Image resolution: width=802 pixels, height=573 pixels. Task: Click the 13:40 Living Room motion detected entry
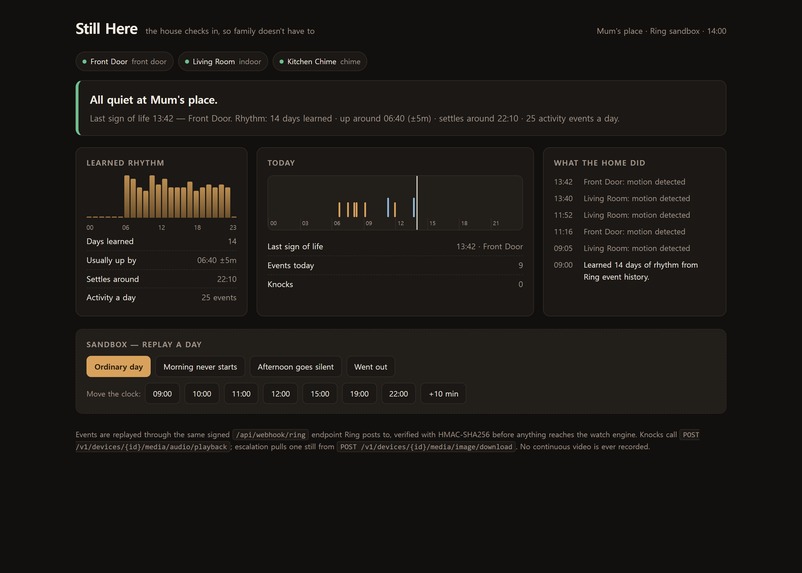(x=634, y=199)
